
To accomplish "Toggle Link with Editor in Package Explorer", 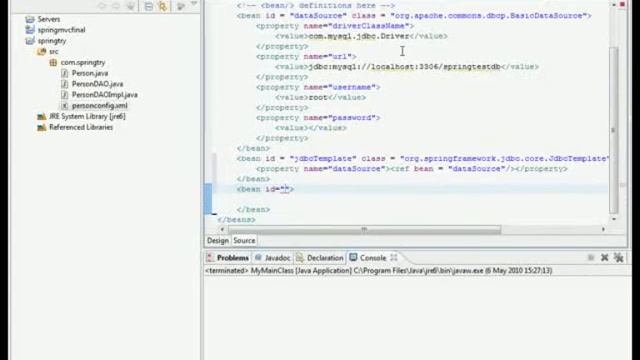I will (163, 6).
